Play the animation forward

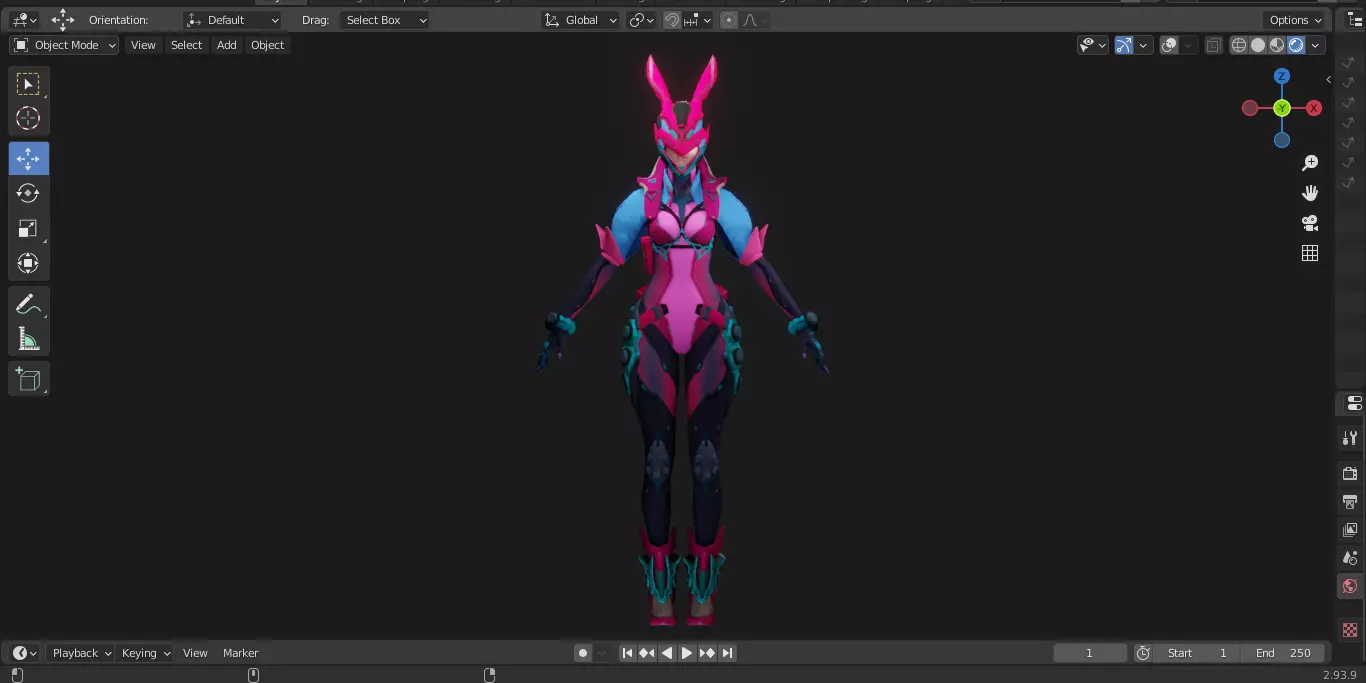click(687, 653)
